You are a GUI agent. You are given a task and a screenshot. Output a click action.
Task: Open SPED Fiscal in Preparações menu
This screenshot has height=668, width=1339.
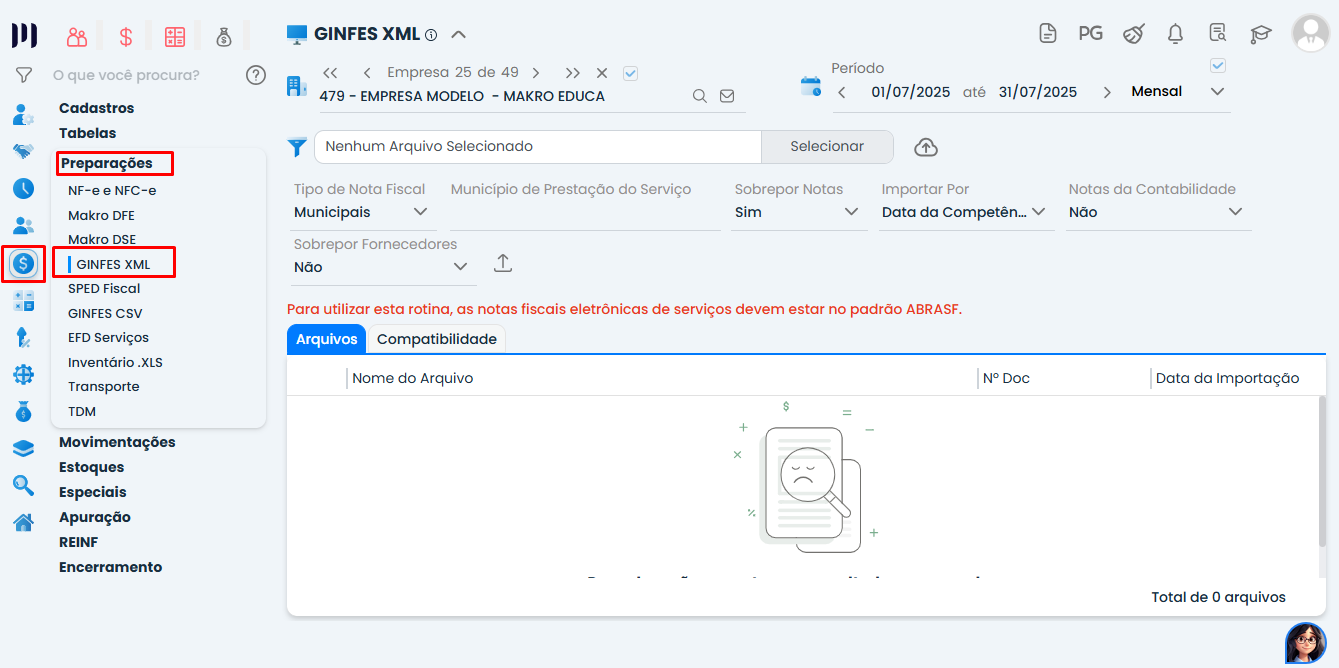coord(104,289)
